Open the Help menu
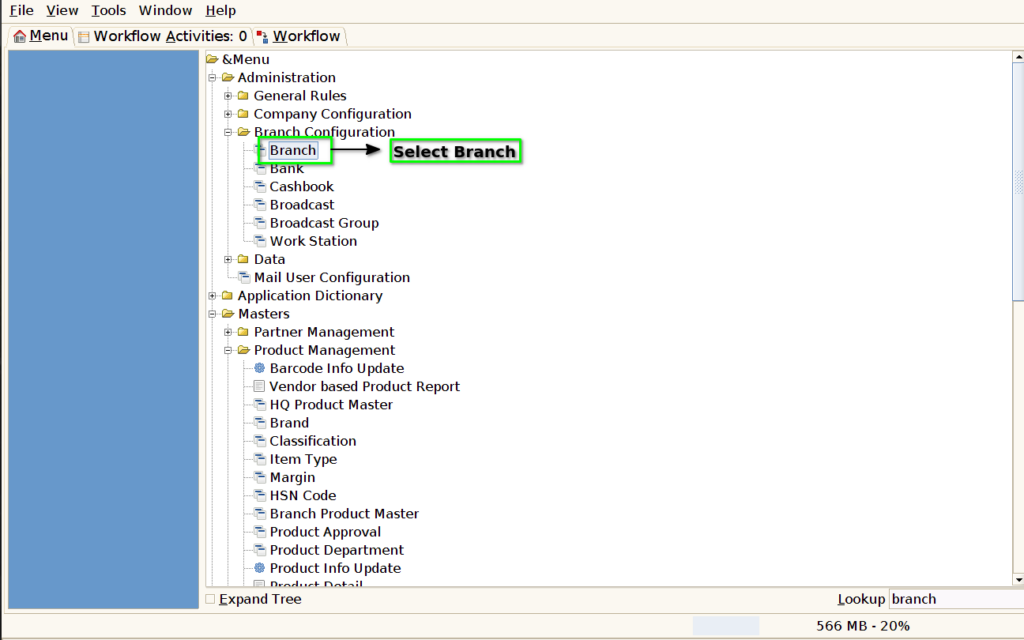 221,10
